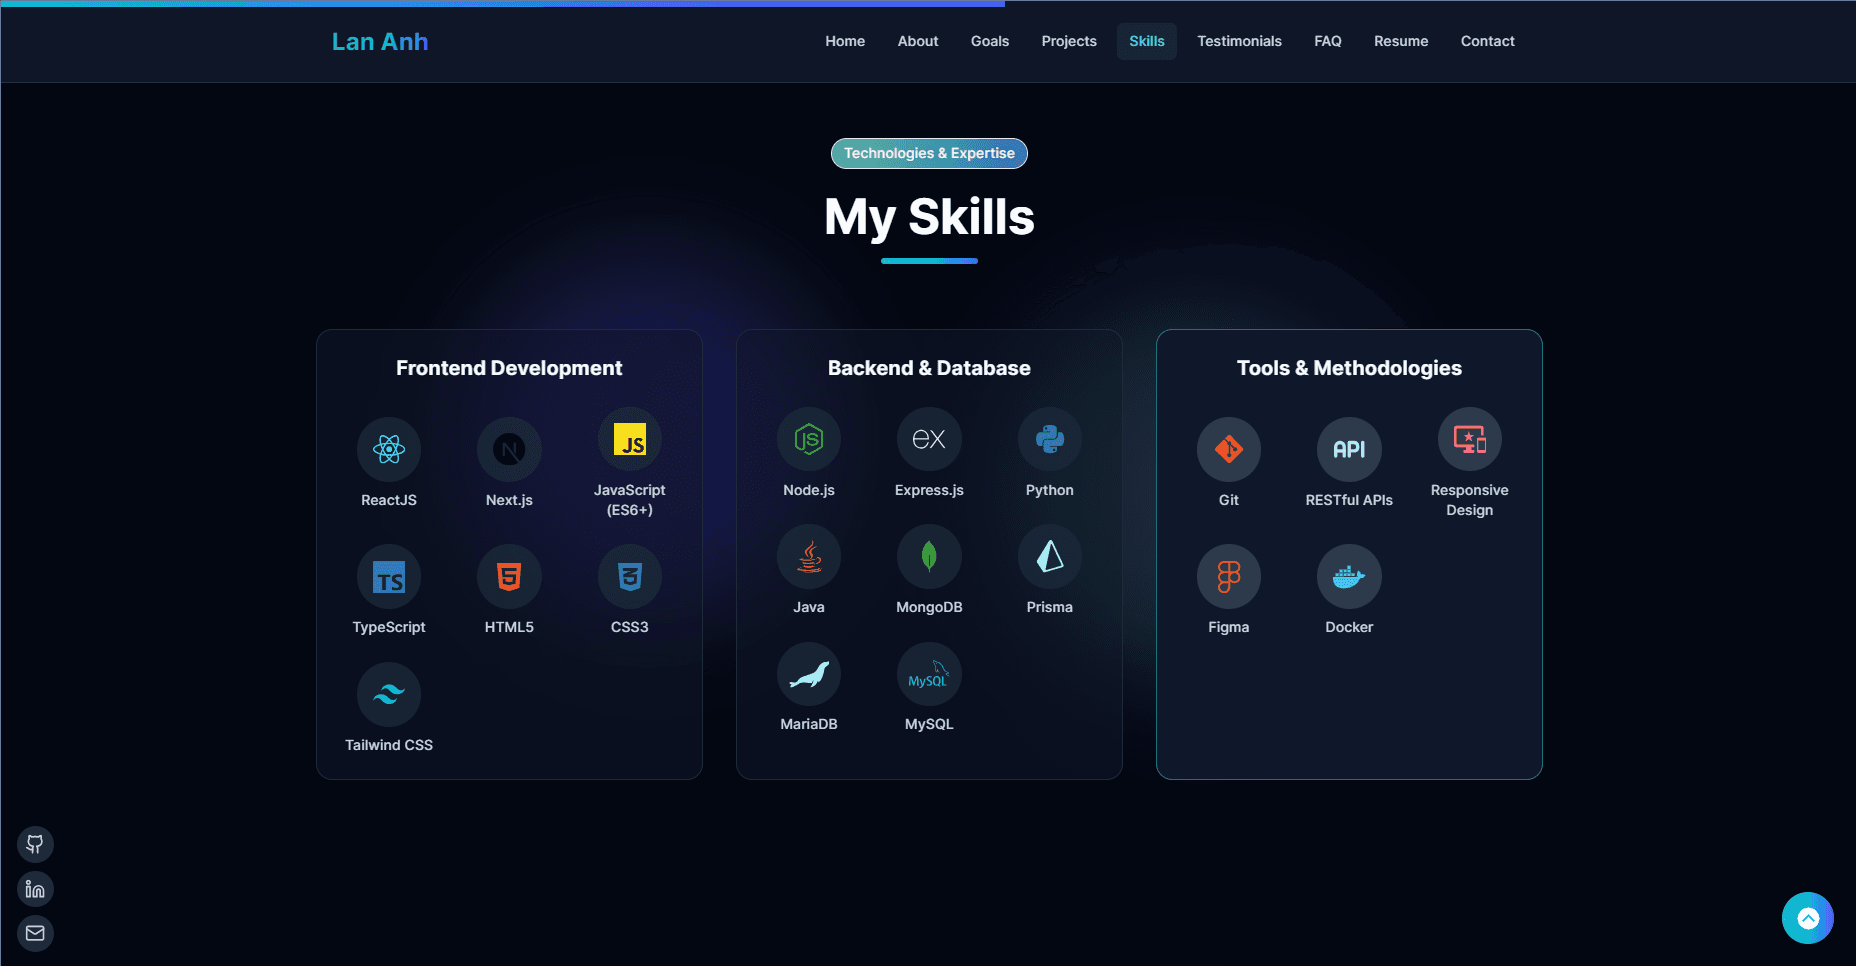Screen dimensions: 1856x966
Task: Open the Resume nav link
Action: pos(1401,41)
